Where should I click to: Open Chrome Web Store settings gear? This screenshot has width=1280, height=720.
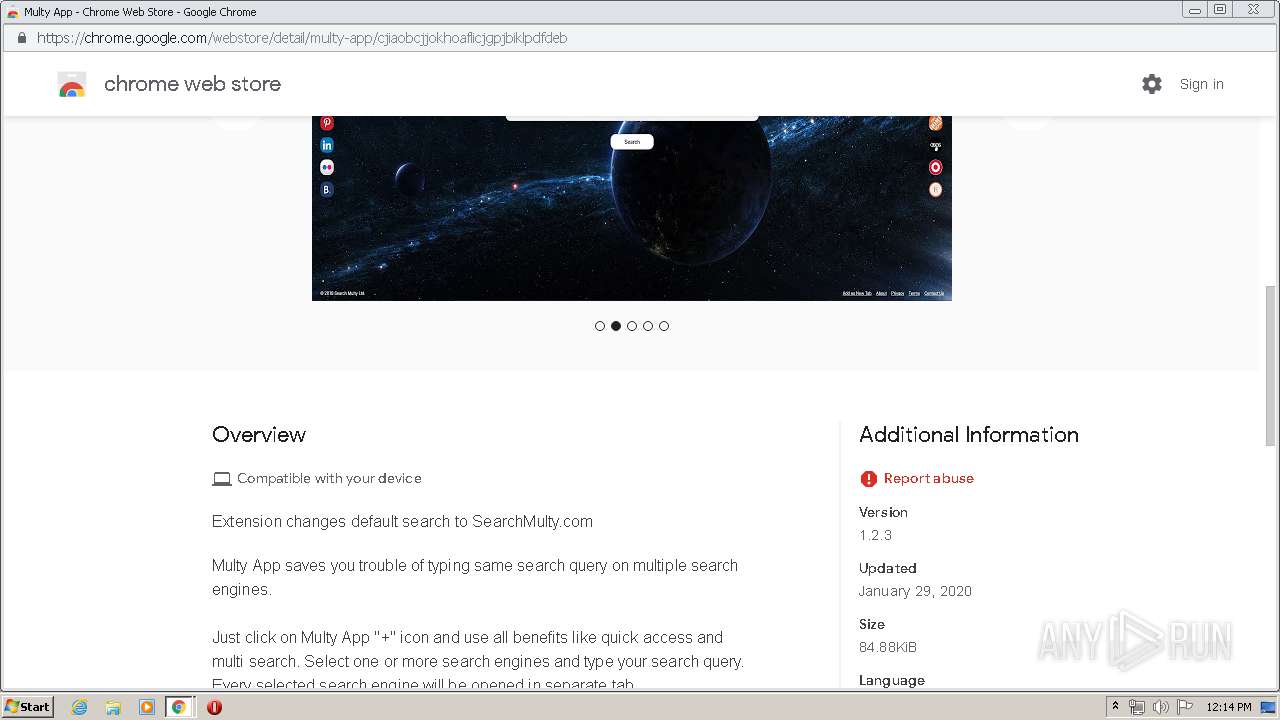point(1152,84)
